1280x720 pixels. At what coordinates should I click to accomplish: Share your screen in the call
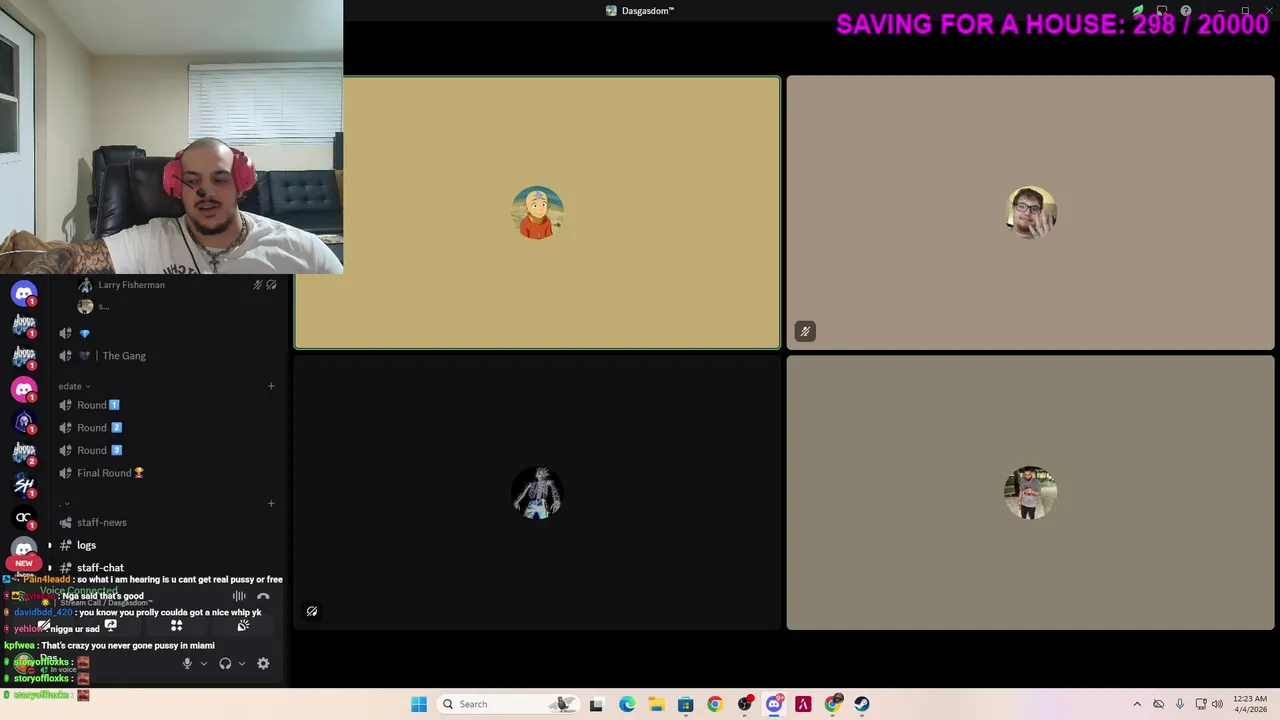[x=110, y=626]
